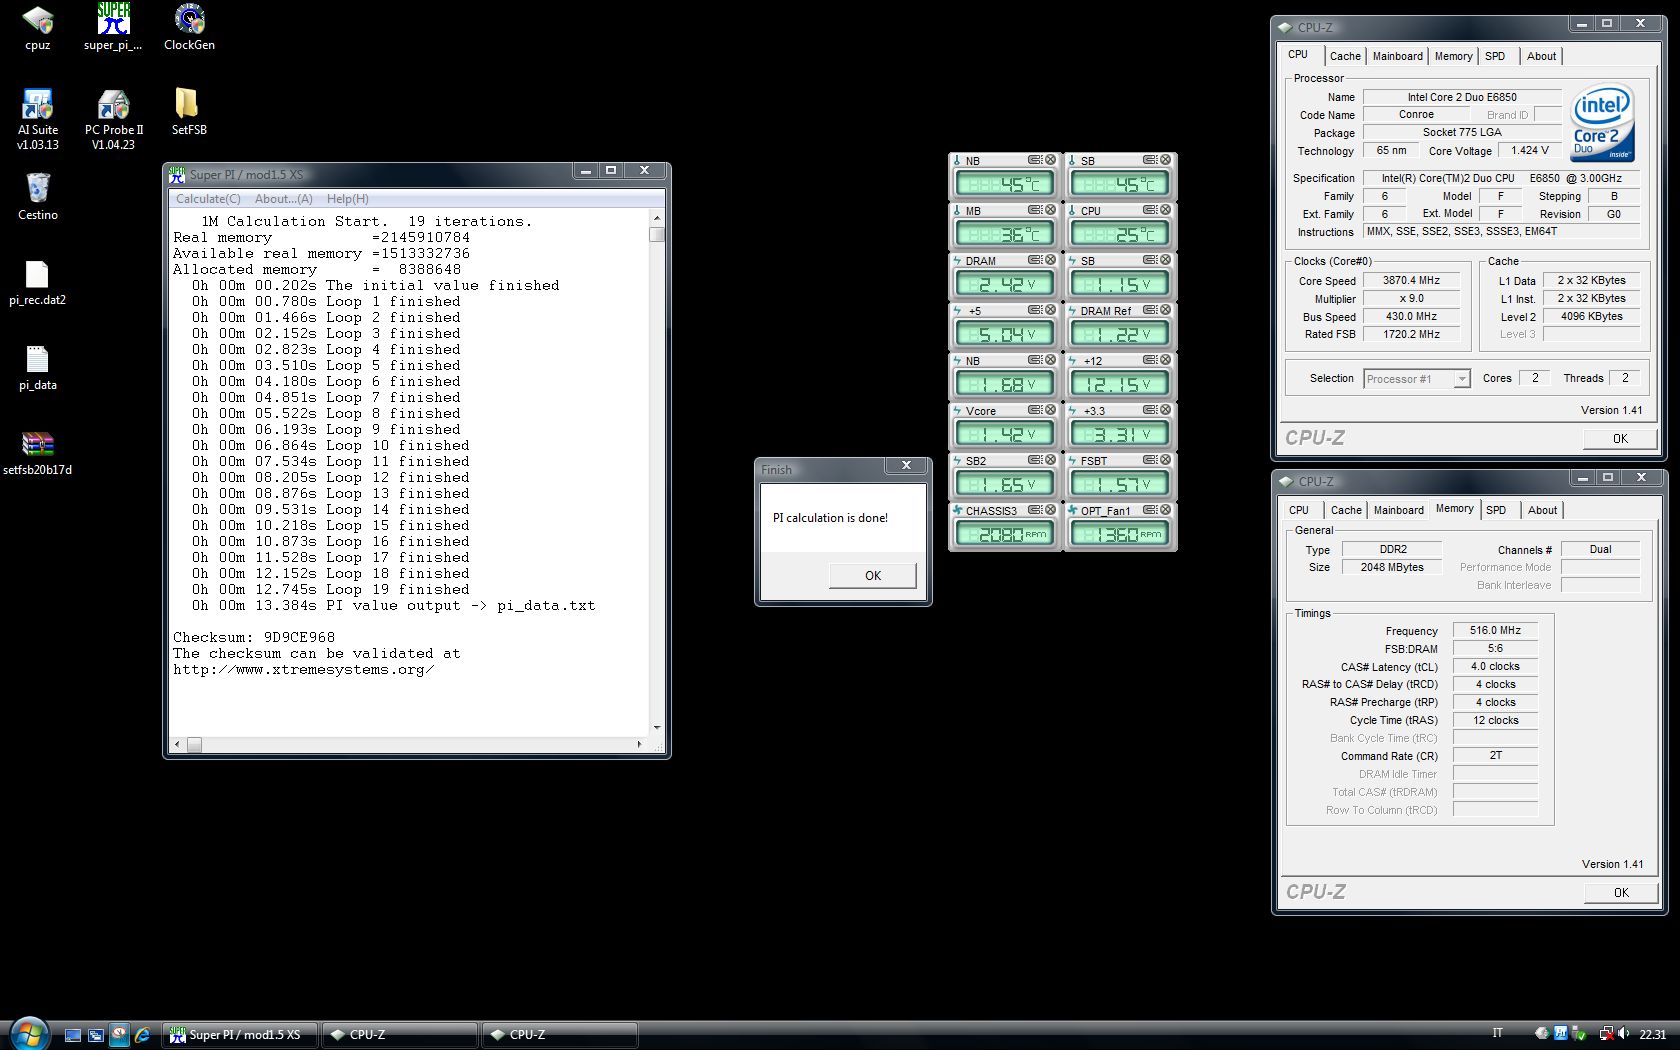The width and height of the screenshot is (1680, 1050).
Task: Close the DRAM Ref voltage panel
Action: (x=1165, y=310)
